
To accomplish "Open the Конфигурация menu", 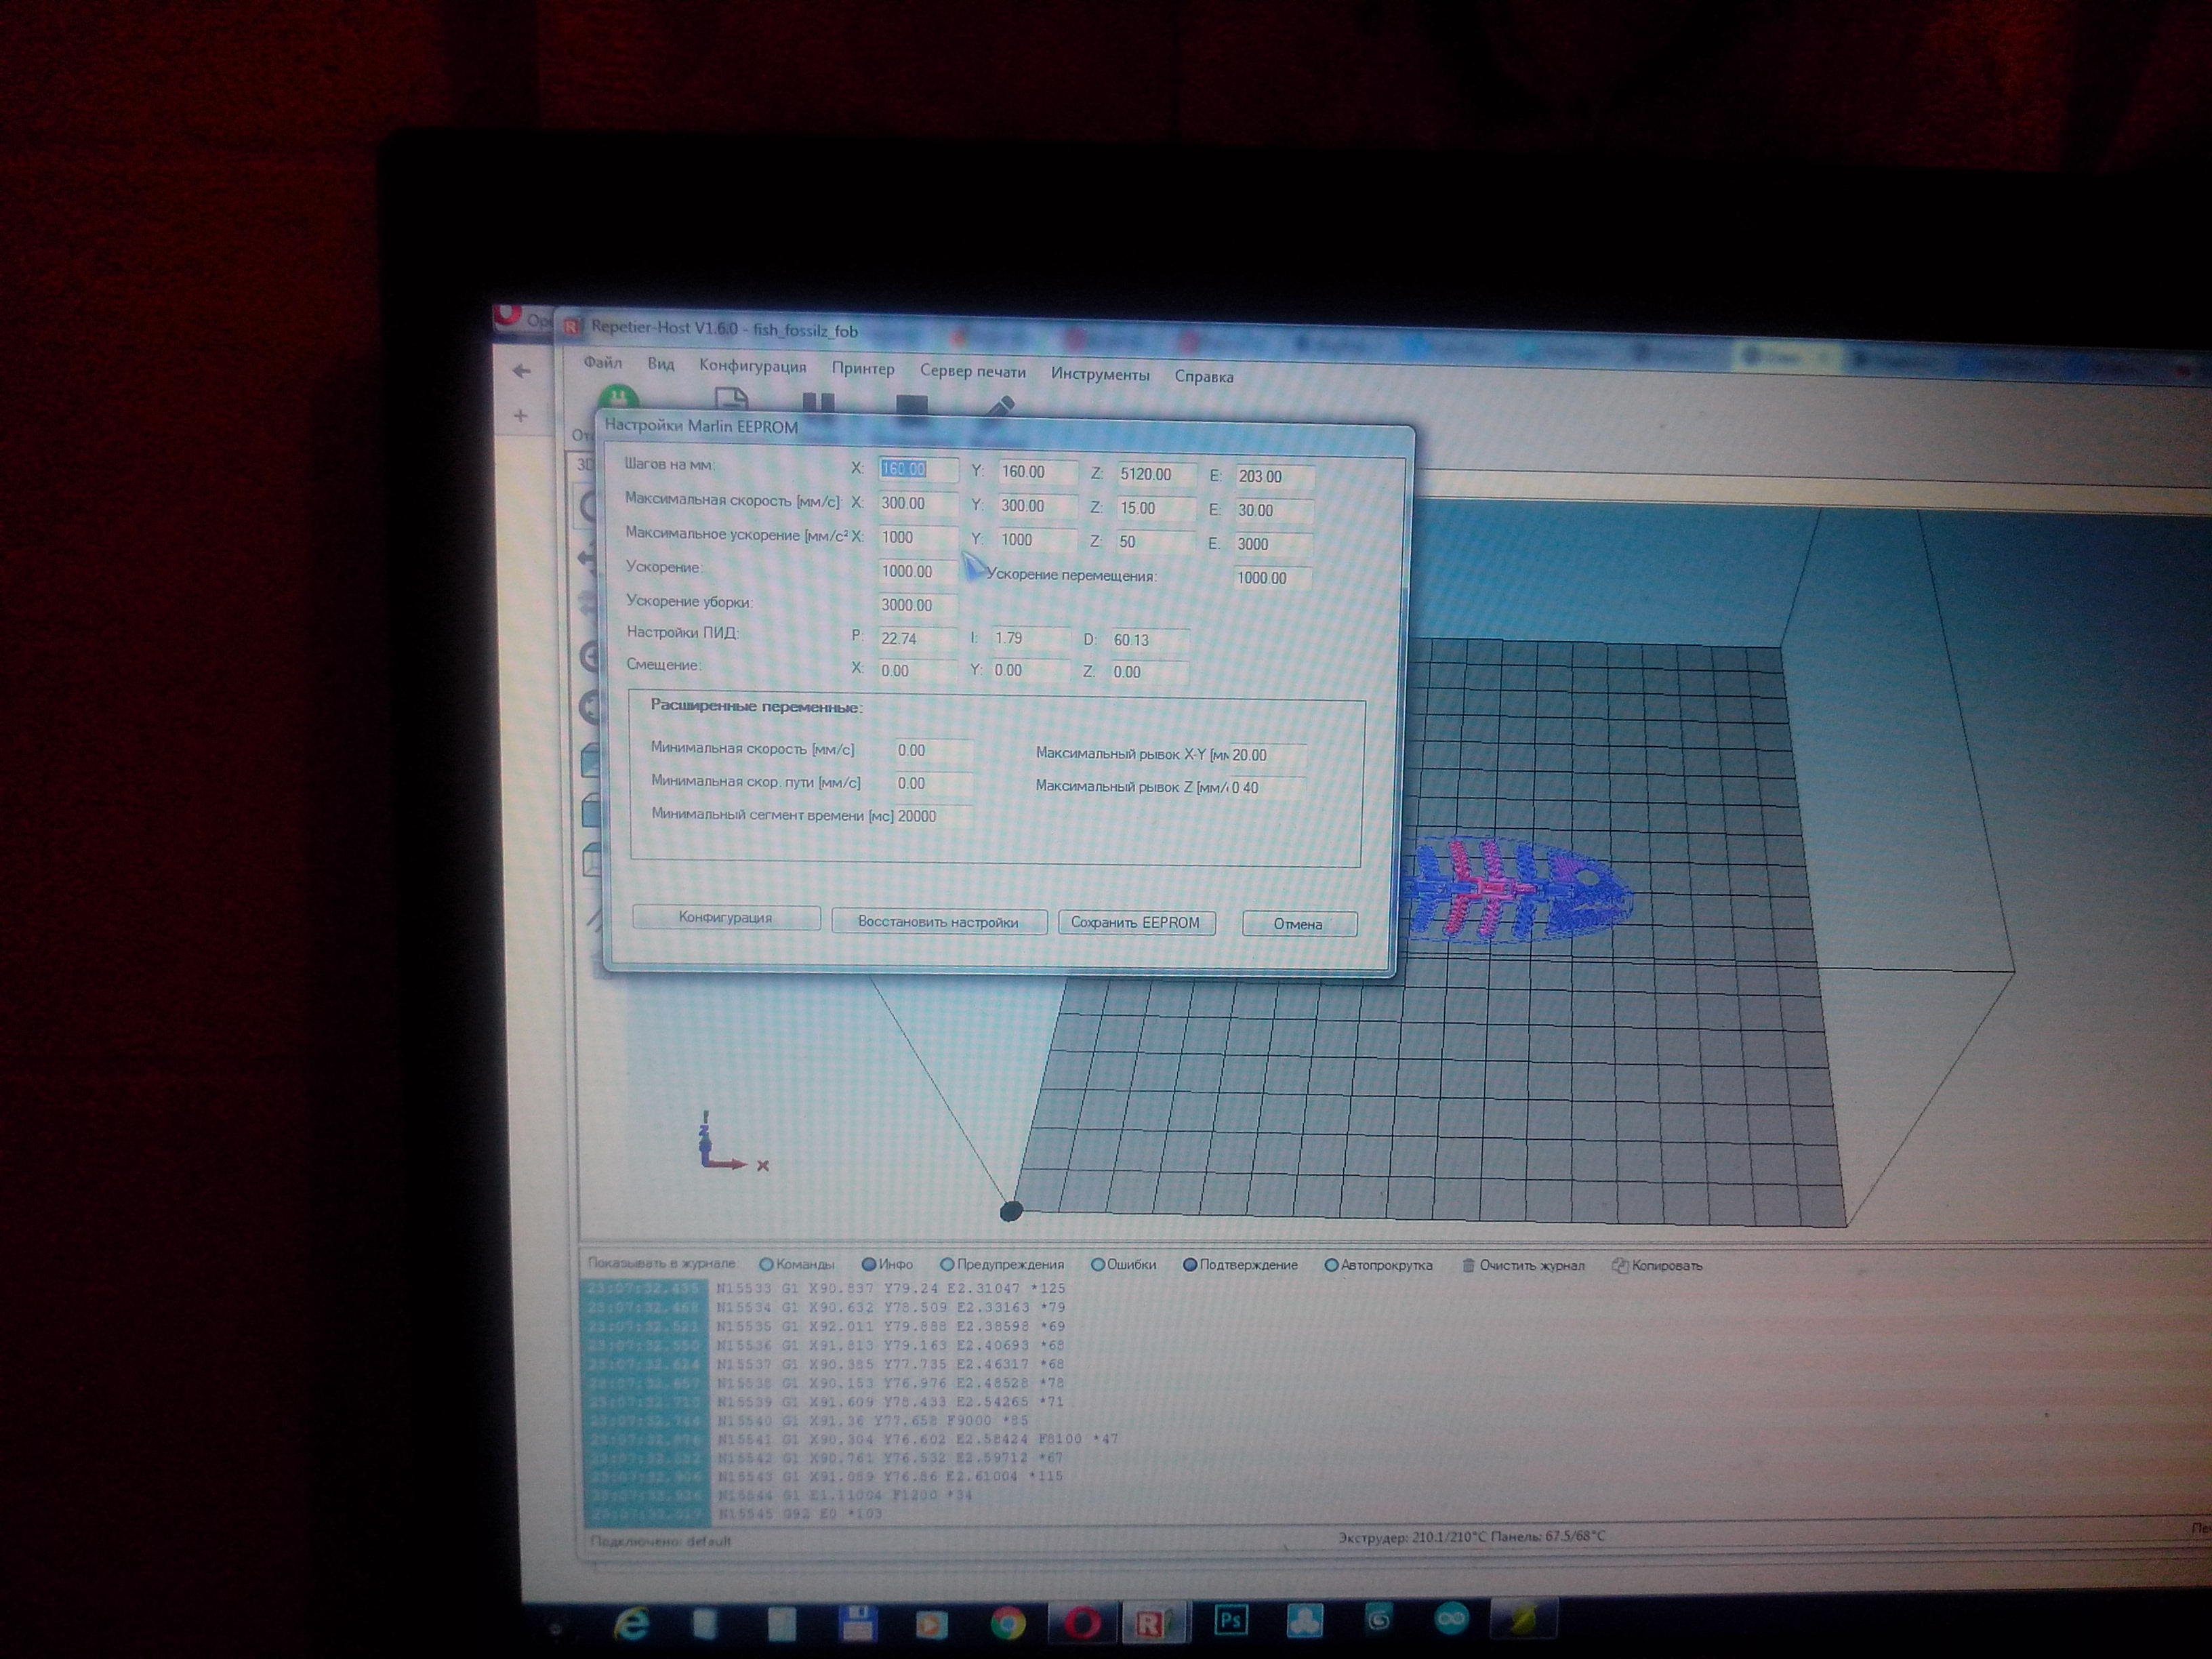I will point(752,366).
